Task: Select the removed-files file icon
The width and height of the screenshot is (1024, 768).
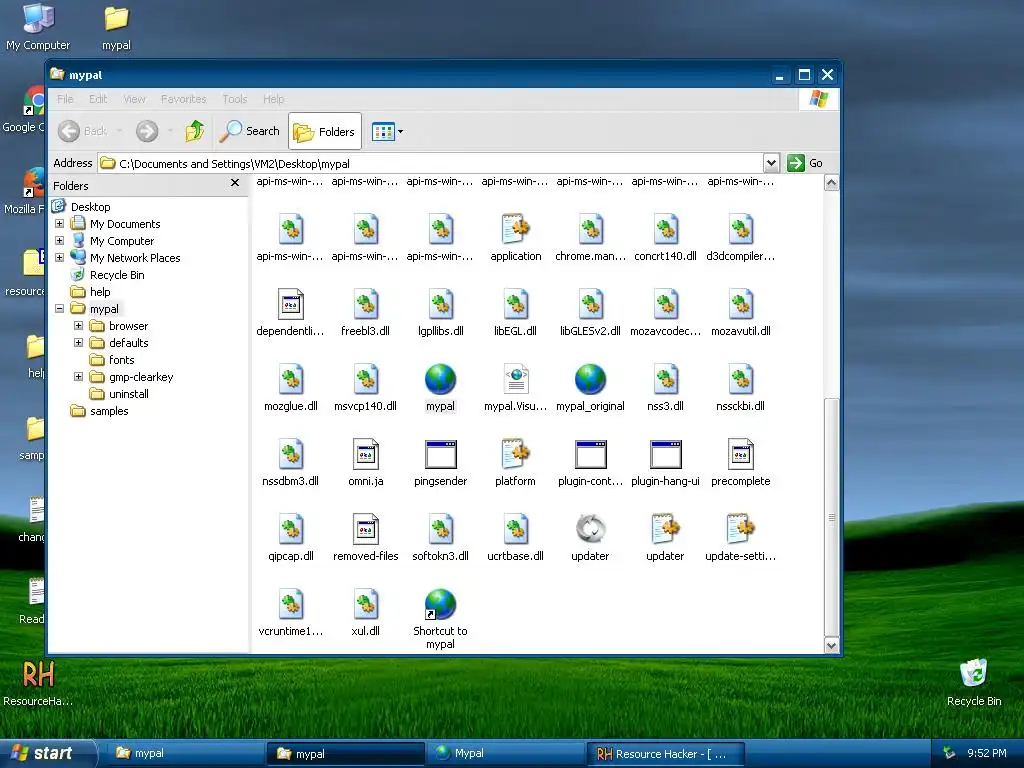Action: (x=366, y=530)
